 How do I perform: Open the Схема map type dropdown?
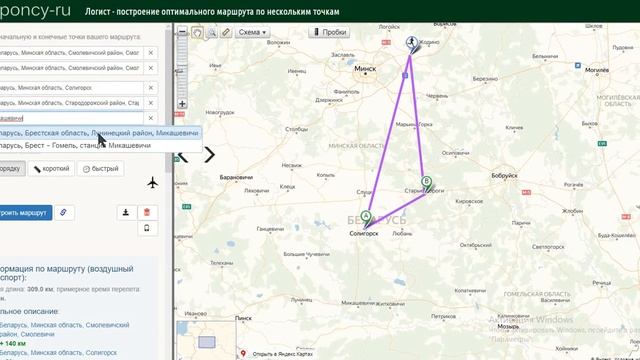[252, 32]
